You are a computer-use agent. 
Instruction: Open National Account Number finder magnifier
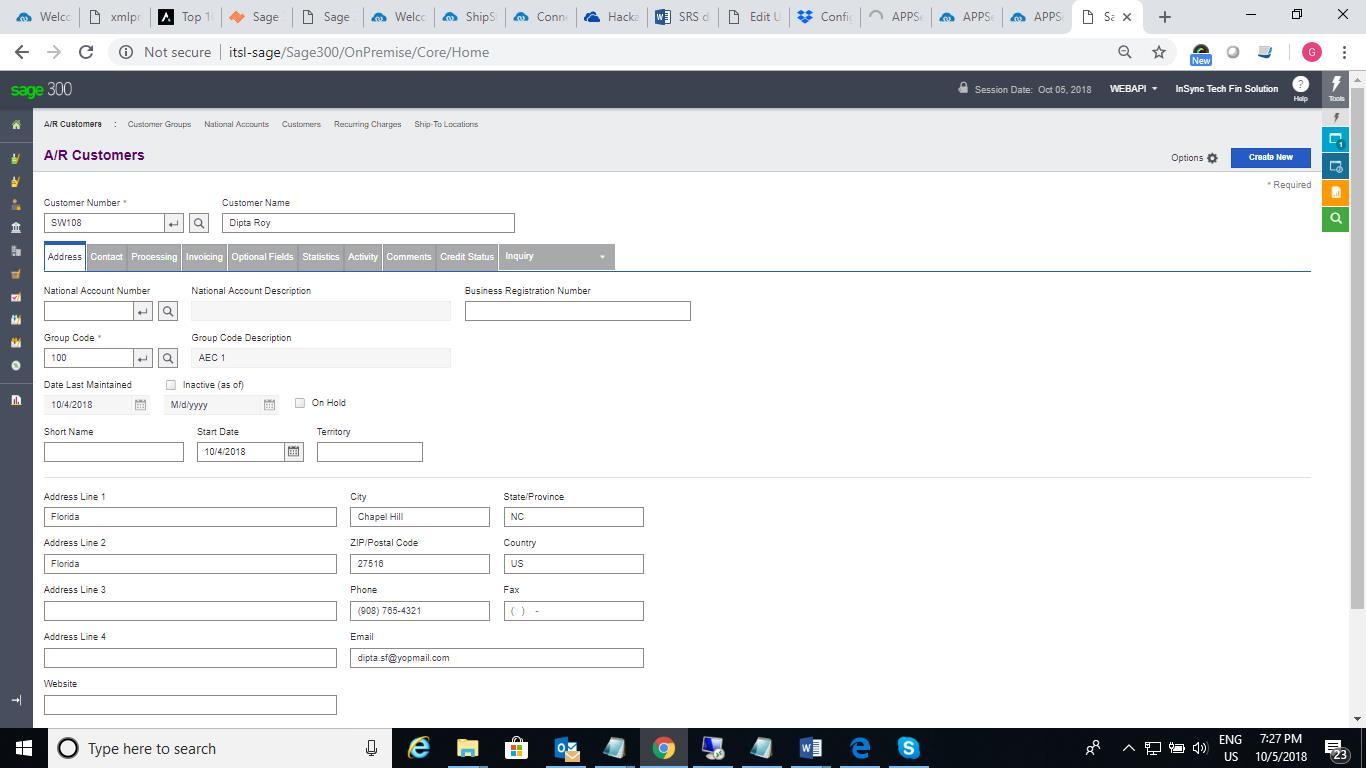168,311
